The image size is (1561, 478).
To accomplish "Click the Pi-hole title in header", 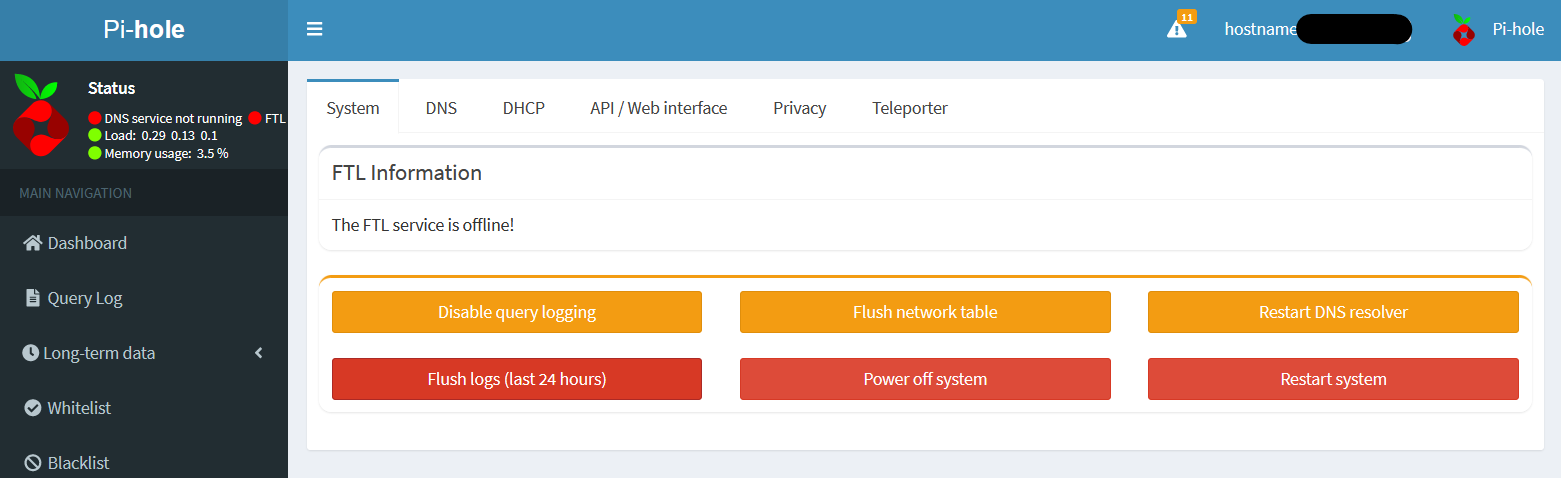I will point(144,30).
